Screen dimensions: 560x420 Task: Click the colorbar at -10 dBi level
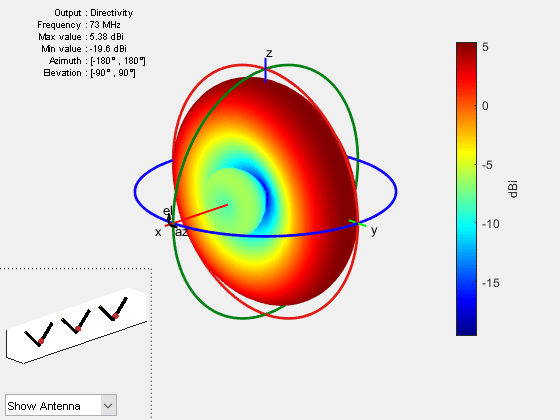pos(466,223)
